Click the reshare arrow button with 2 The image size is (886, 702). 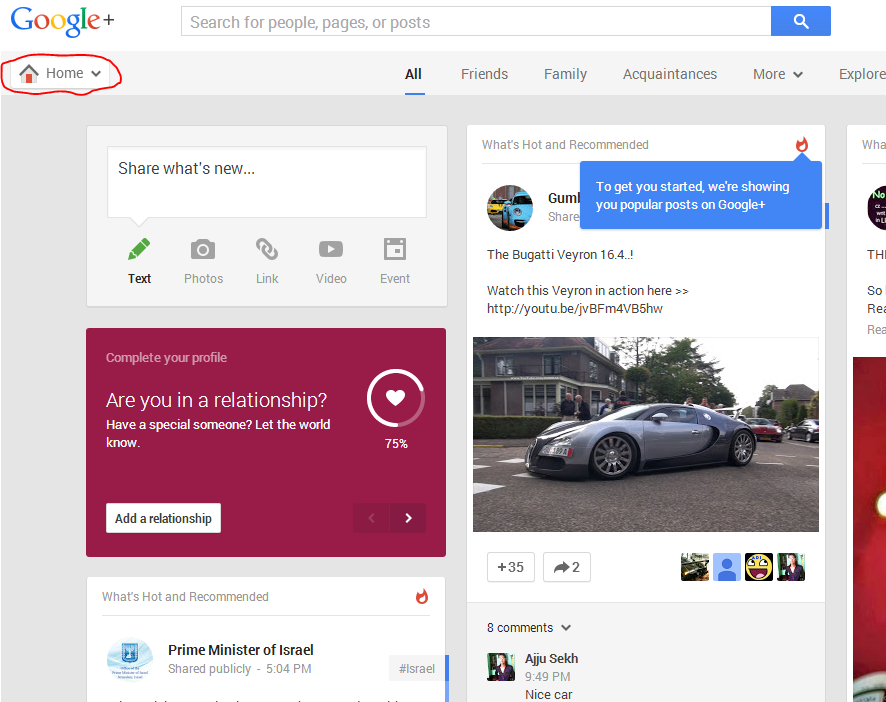566,567
